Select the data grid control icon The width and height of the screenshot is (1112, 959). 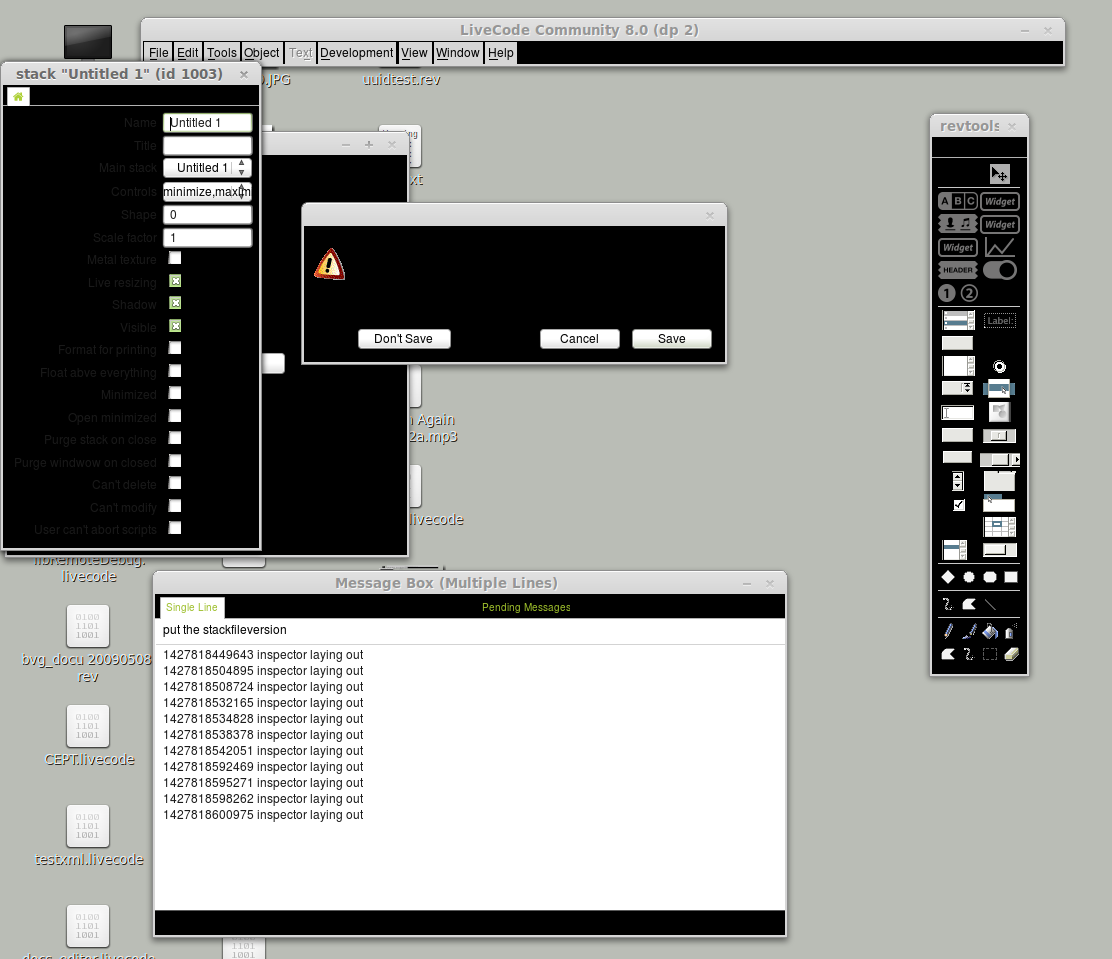tap(999, 527)
